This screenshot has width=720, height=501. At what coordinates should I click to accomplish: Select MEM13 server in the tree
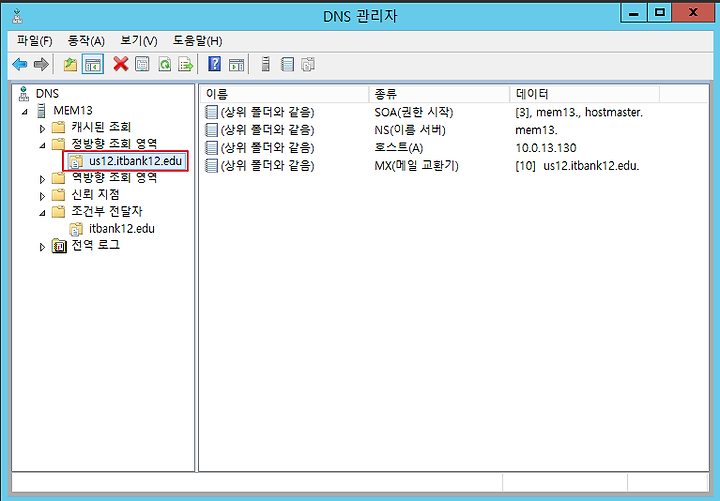point(73,110)
